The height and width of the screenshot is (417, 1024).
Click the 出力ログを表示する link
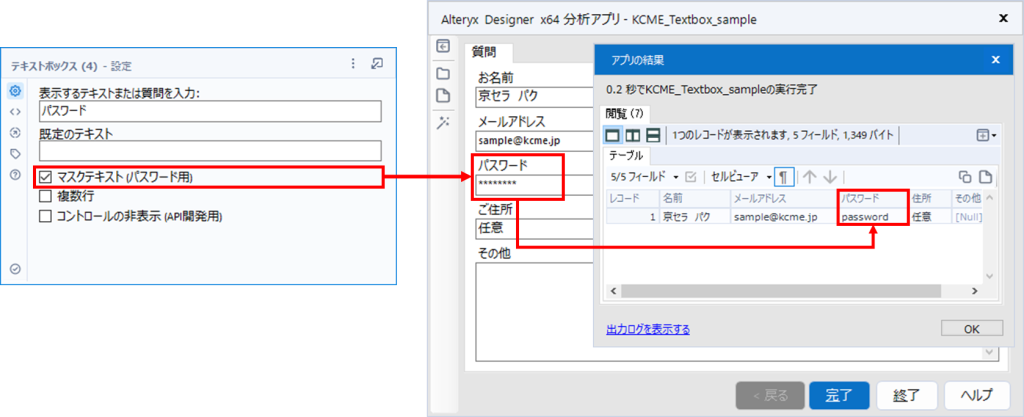click(648, 329)
